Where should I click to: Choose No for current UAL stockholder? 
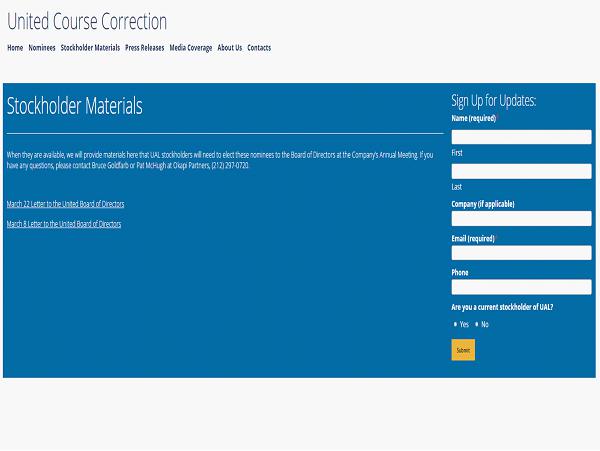(x=477, y=325)
